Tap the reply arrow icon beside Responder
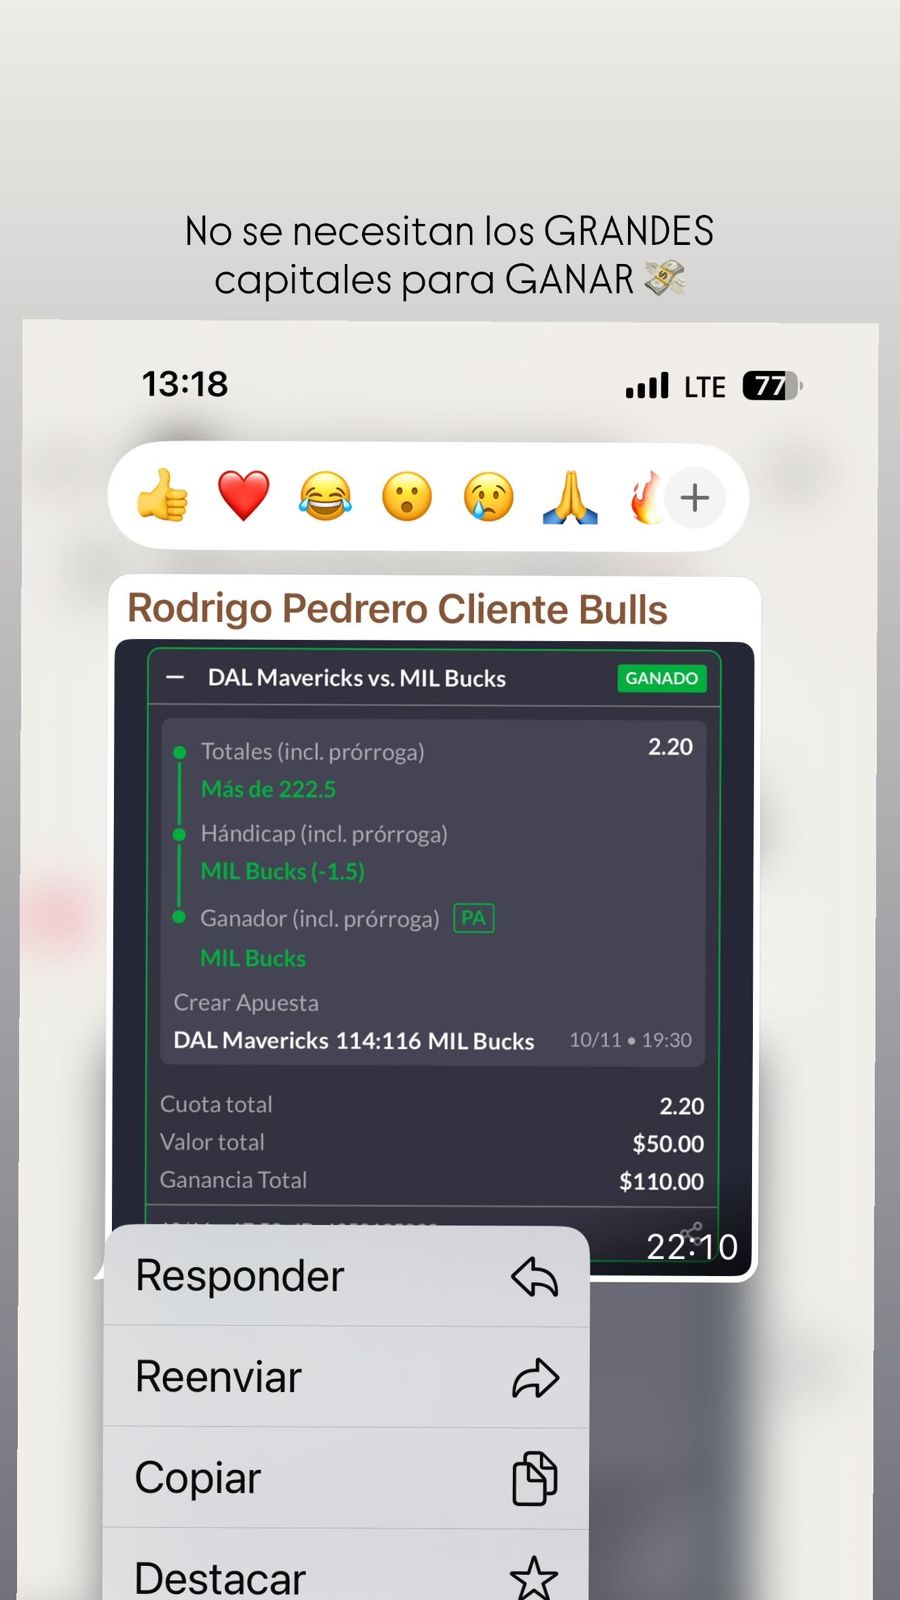This screenshot has height=1600, width=900. [x=535, y=1277]
